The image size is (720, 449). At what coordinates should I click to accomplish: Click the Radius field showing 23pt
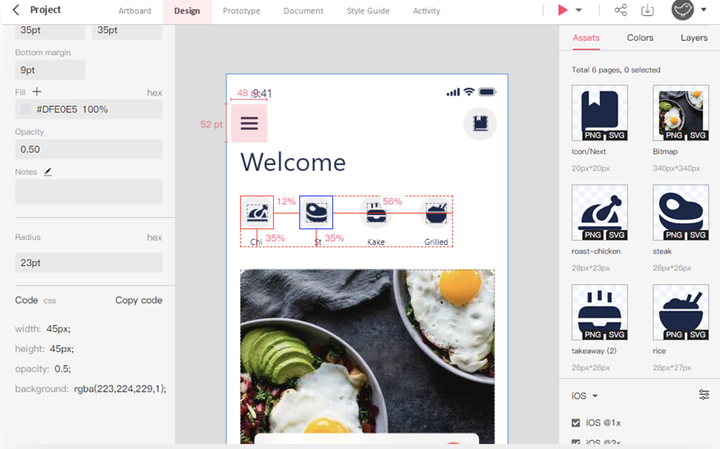[89, 263]
